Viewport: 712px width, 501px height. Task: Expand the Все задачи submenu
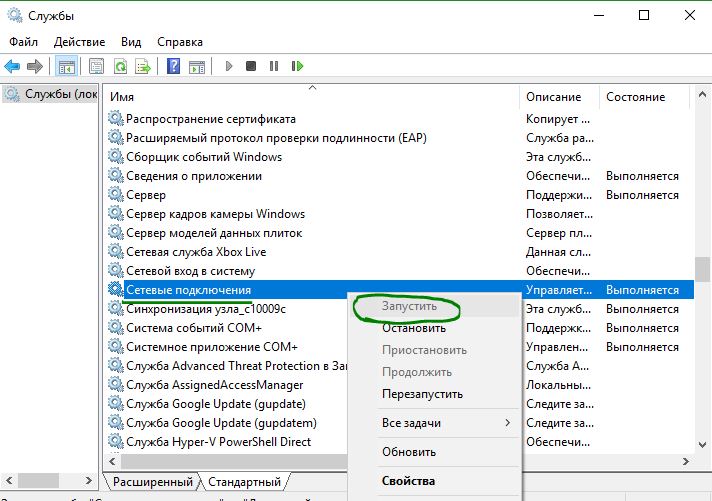[x=434, y=423]
